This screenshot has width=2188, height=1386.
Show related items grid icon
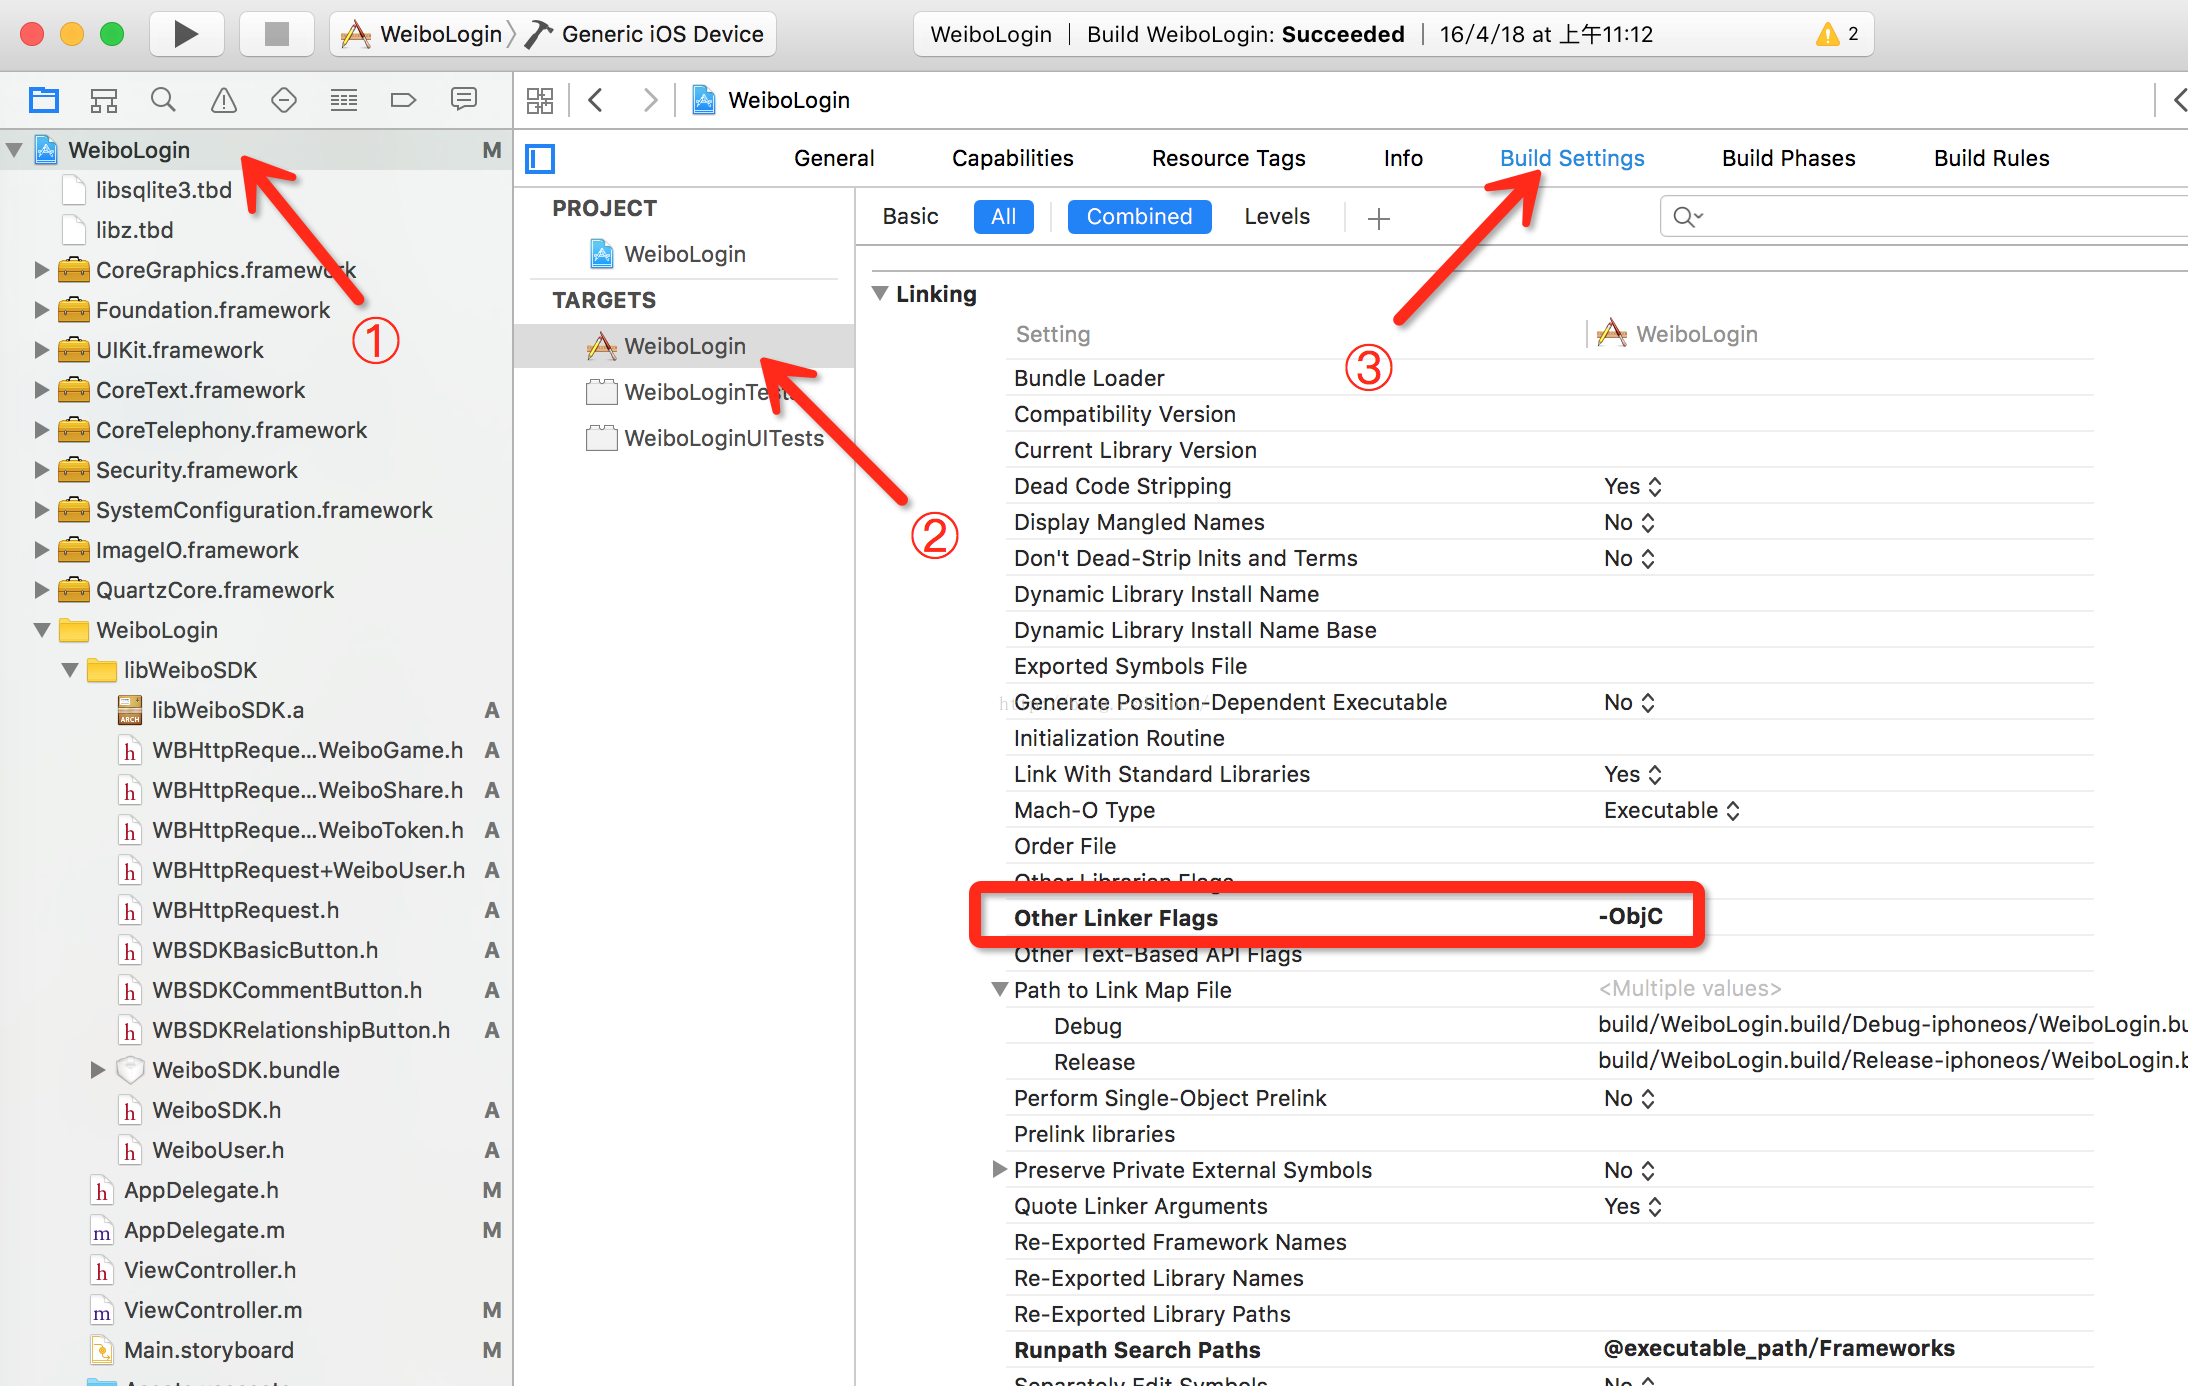[x=540, y=100]
